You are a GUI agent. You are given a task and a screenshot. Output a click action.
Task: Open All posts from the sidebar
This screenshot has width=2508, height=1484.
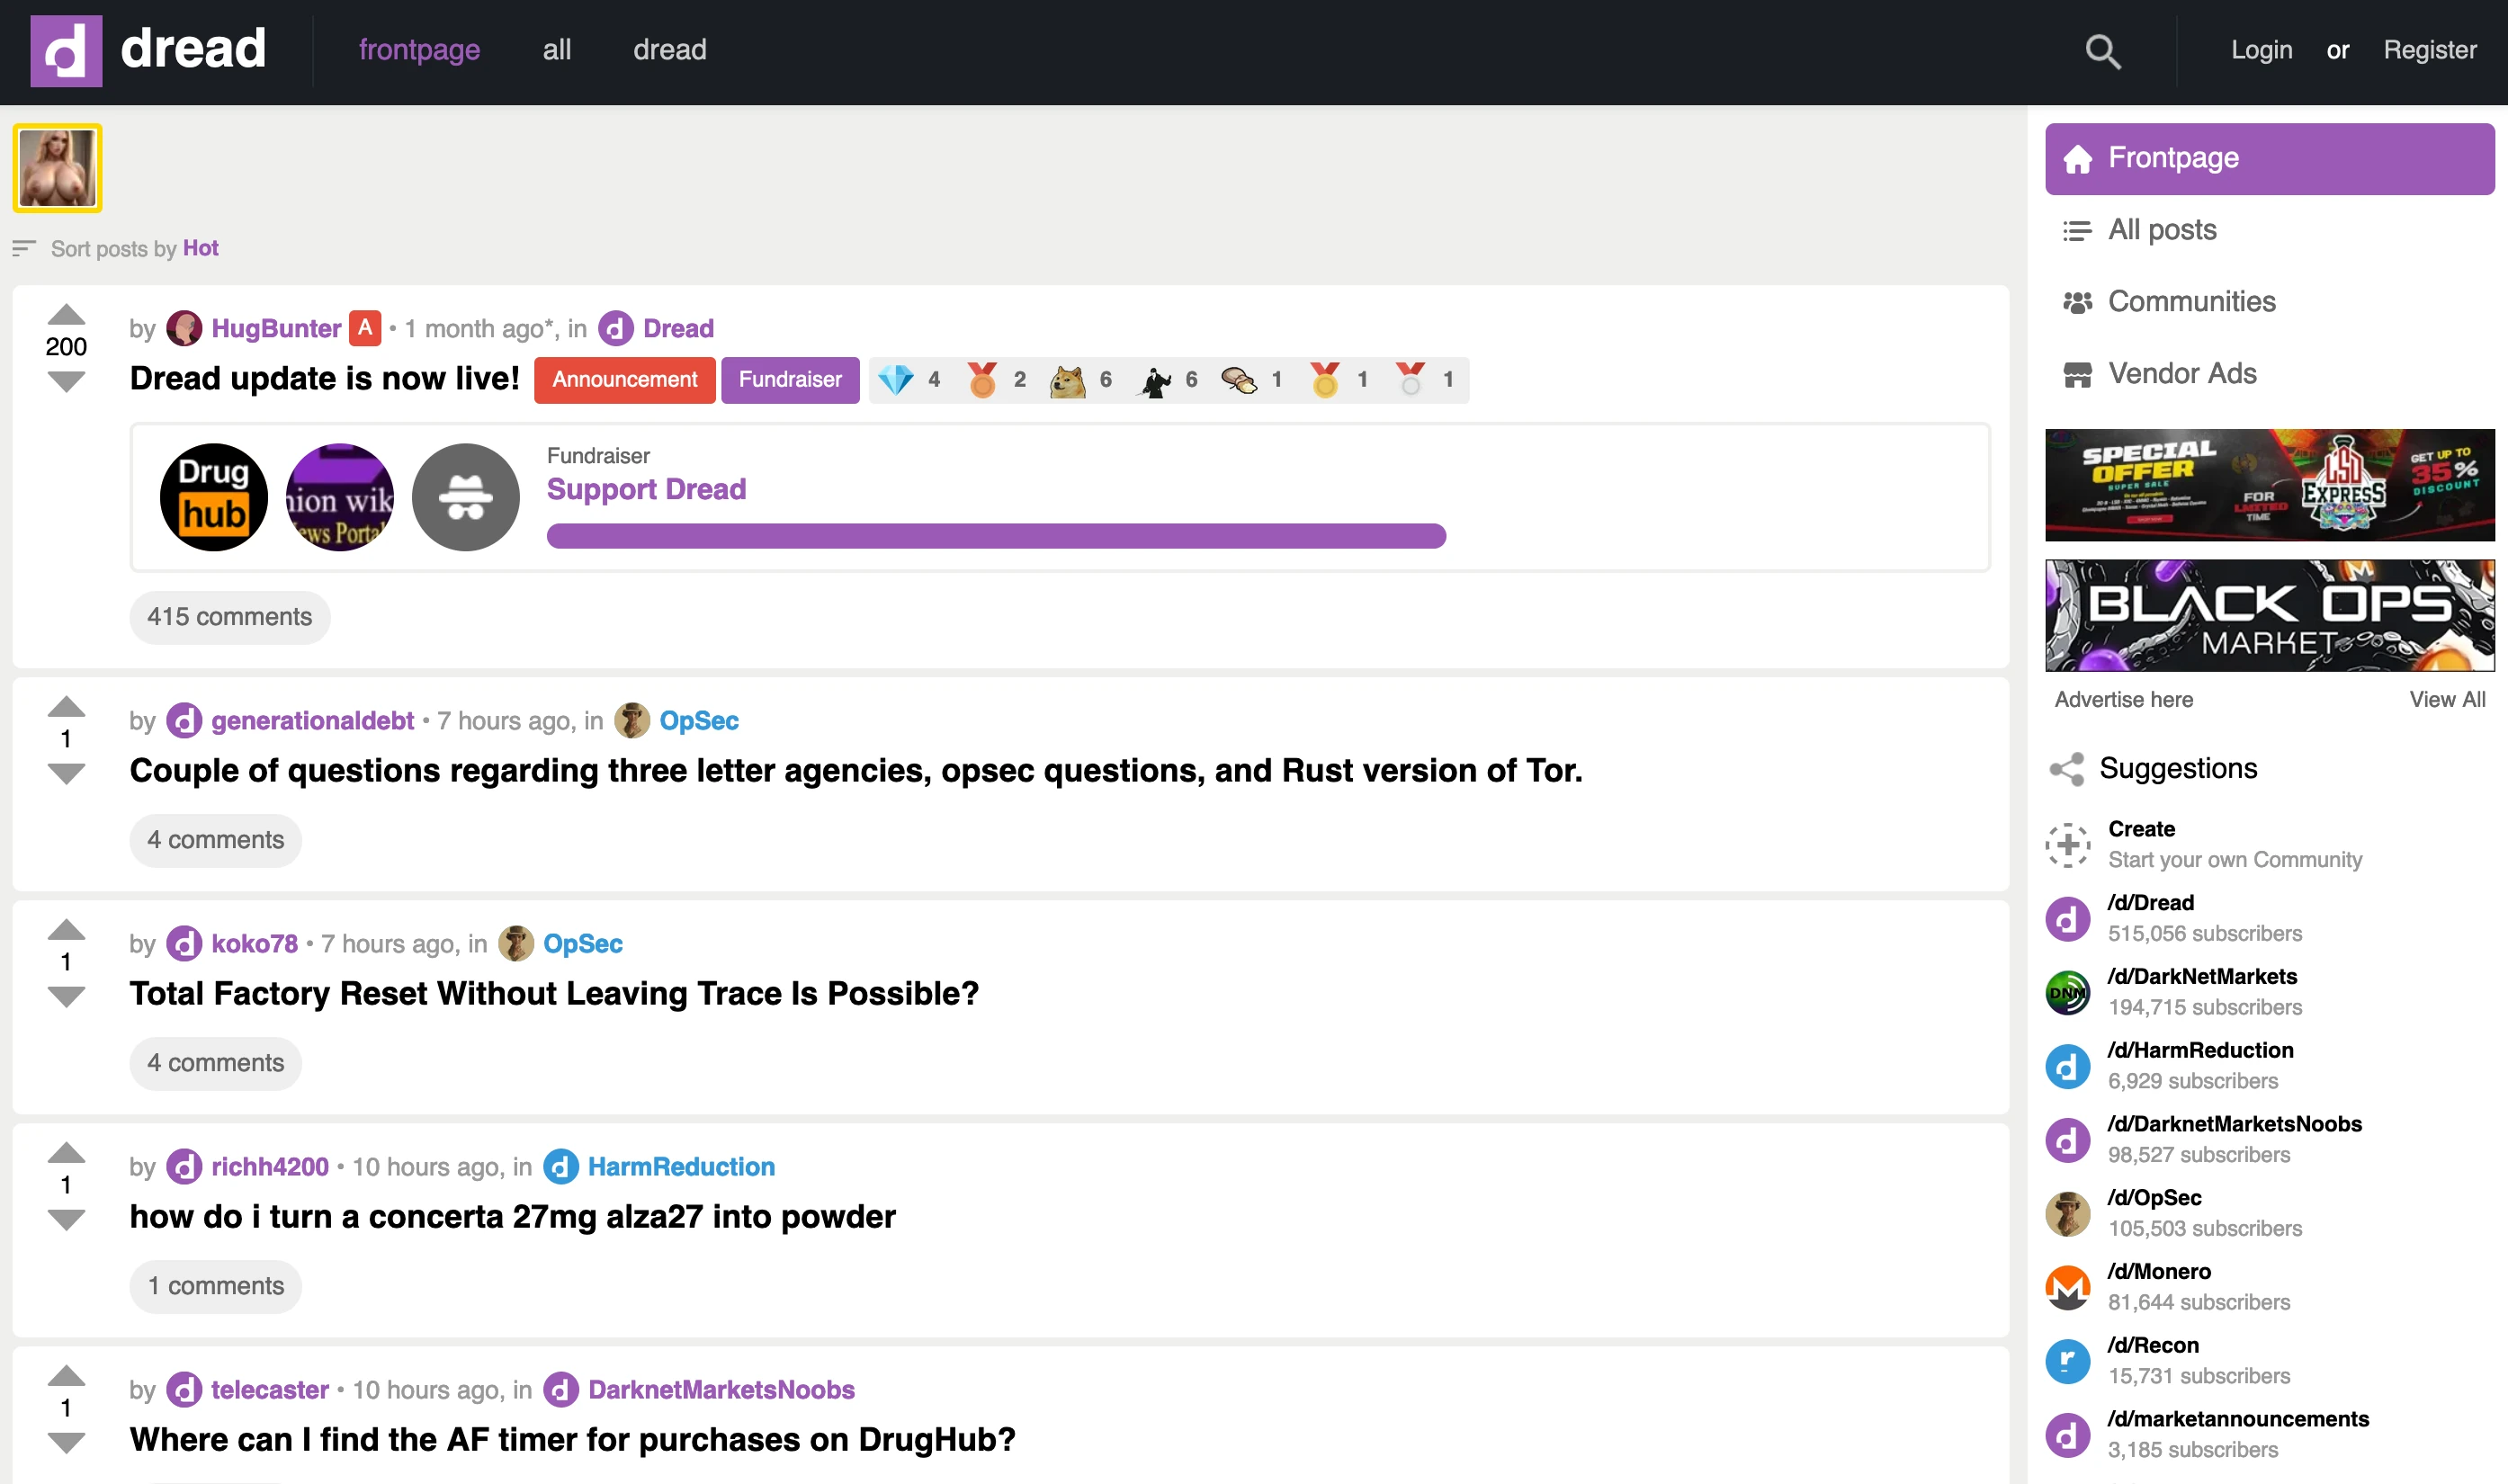click(x=2162, y=229)
